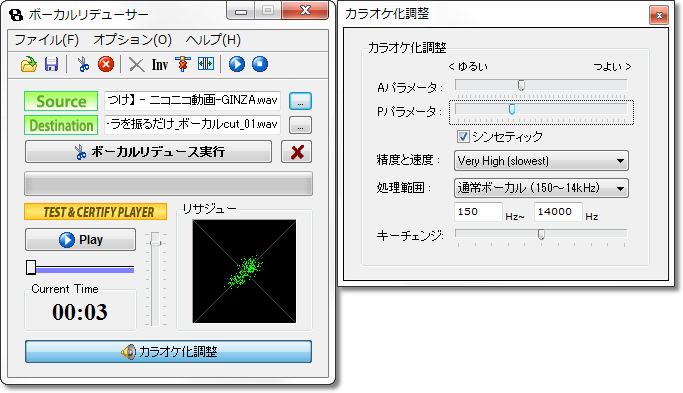Adjust the Aパラメータ slider

pyautogui.click(x=541, y=85)
